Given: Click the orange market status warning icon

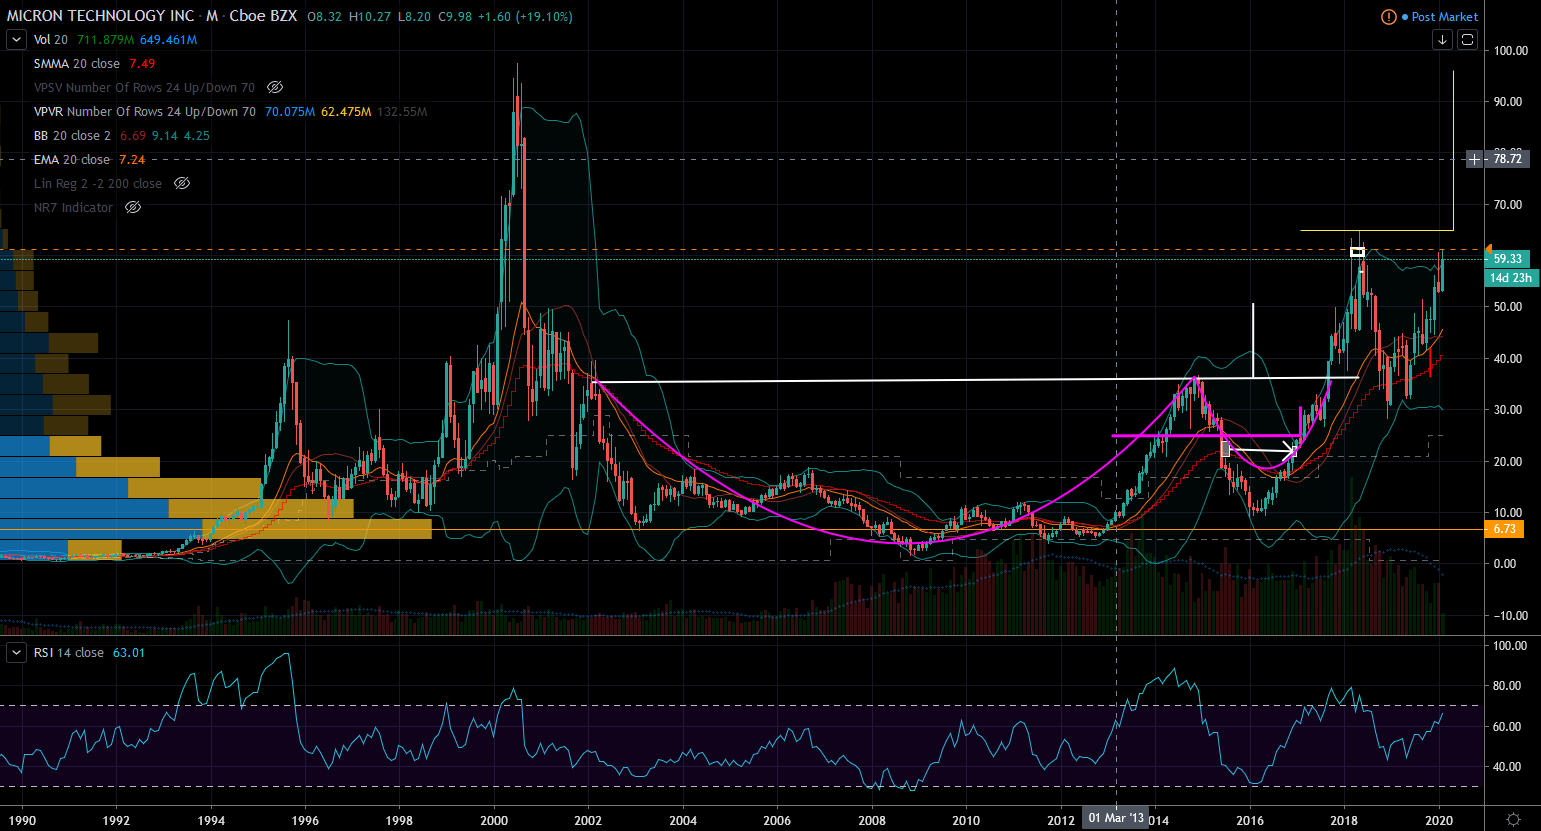Looking at the screenshot, I should point(1388,17).
